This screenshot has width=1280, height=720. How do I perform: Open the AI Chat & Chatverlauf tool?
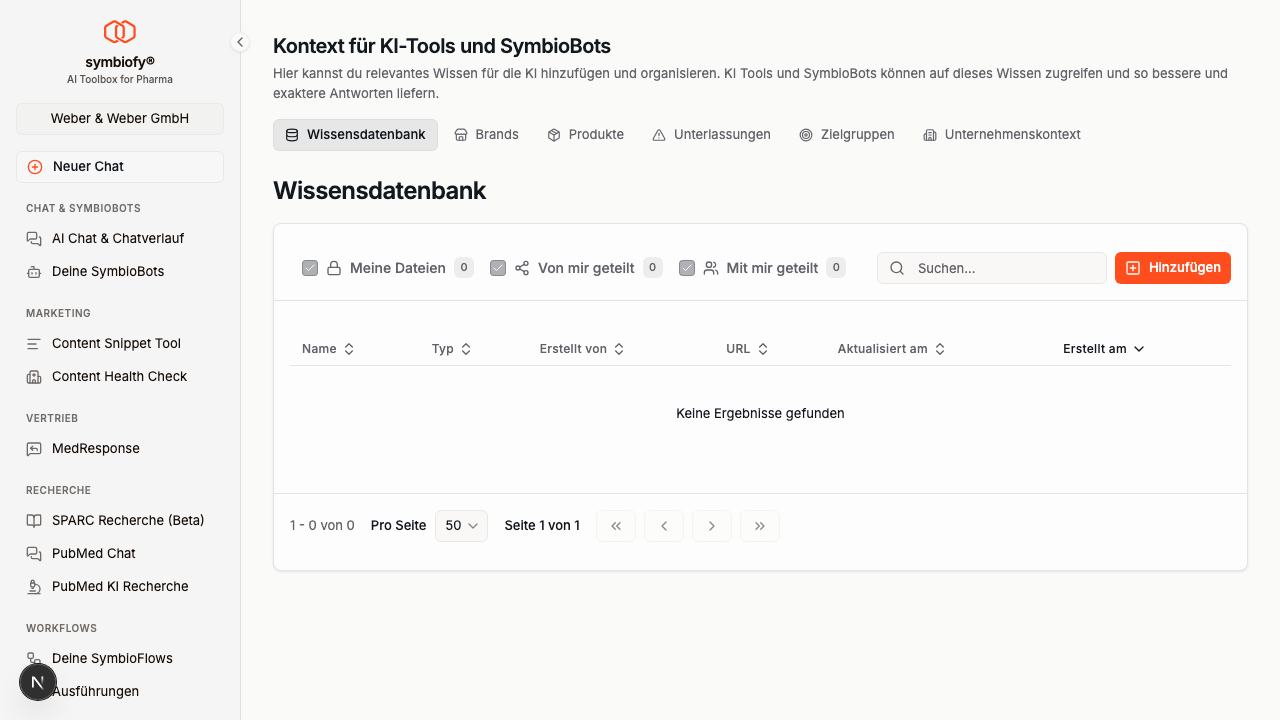click(x=117, y=238)
